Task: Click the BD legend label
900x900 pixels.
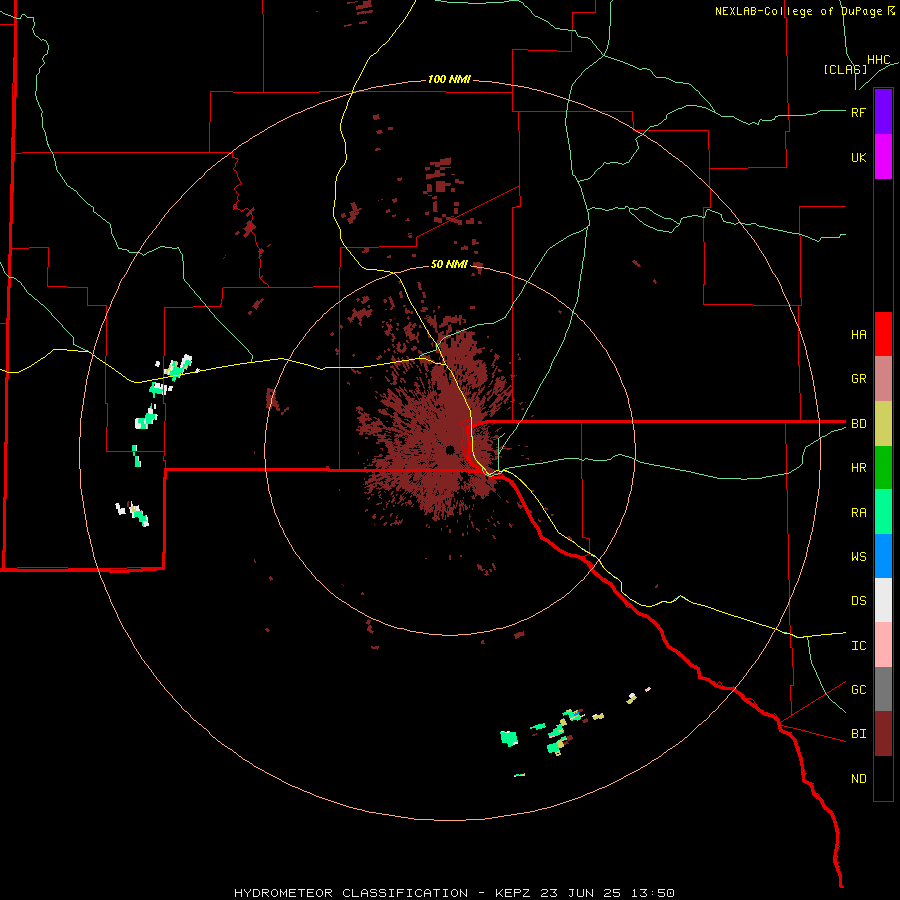Action: 858,424
